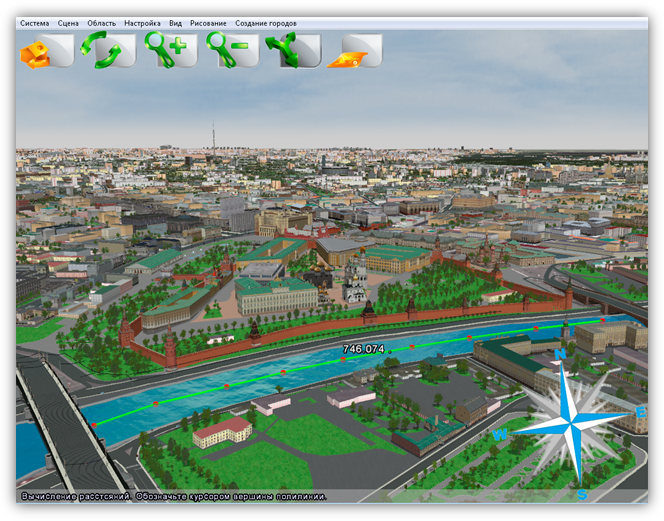Open the Область menu
Viewport: 664px width, 521px height.
[x=101, y=22]
